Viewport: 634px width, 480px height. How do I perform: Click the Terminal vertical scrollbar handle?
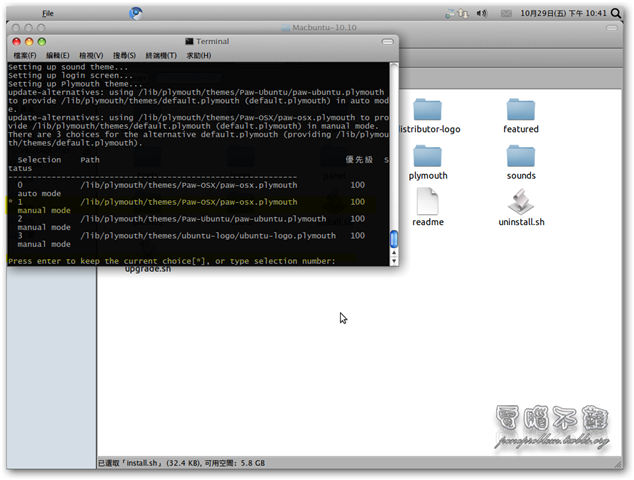point(393,239)
